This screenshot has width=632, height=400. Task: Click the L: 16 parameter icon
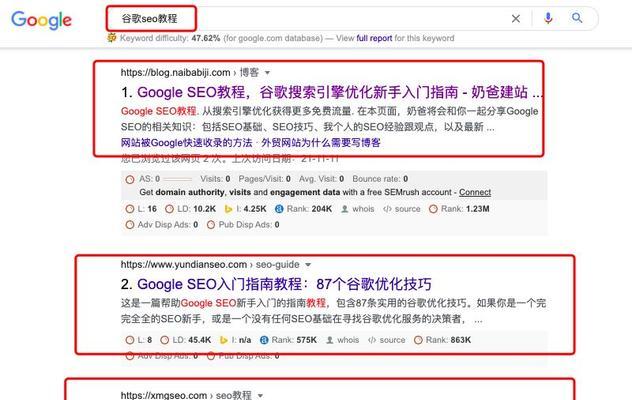tap(129, 209)
